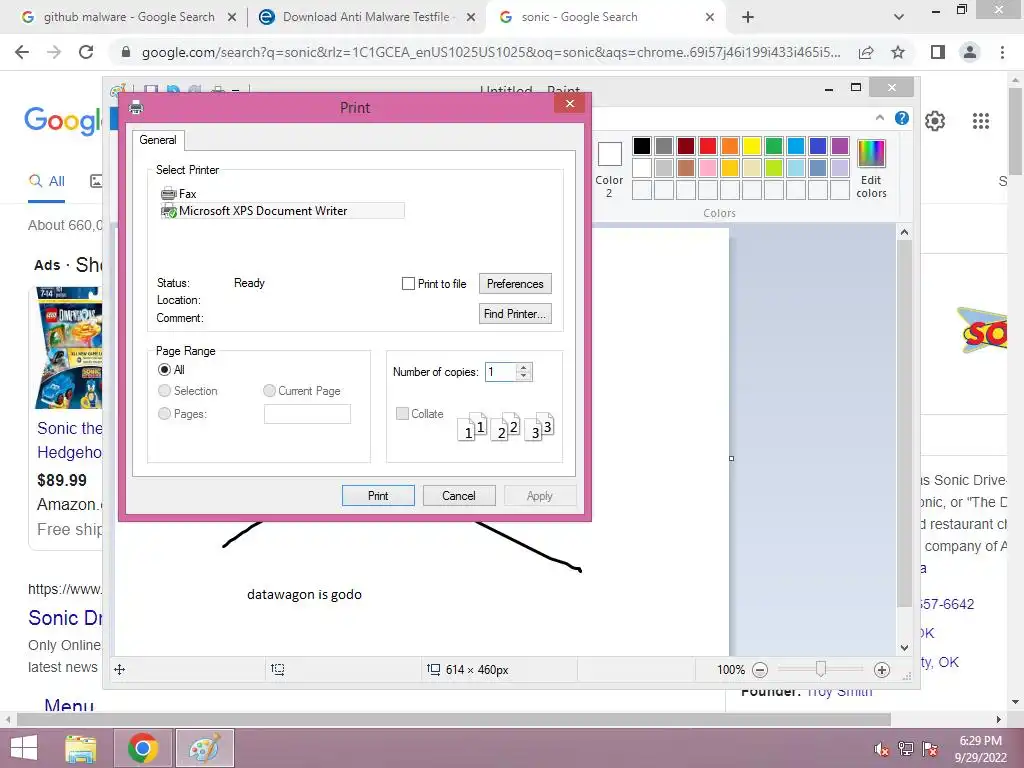Cancel the Print dialog

point(458,496)
